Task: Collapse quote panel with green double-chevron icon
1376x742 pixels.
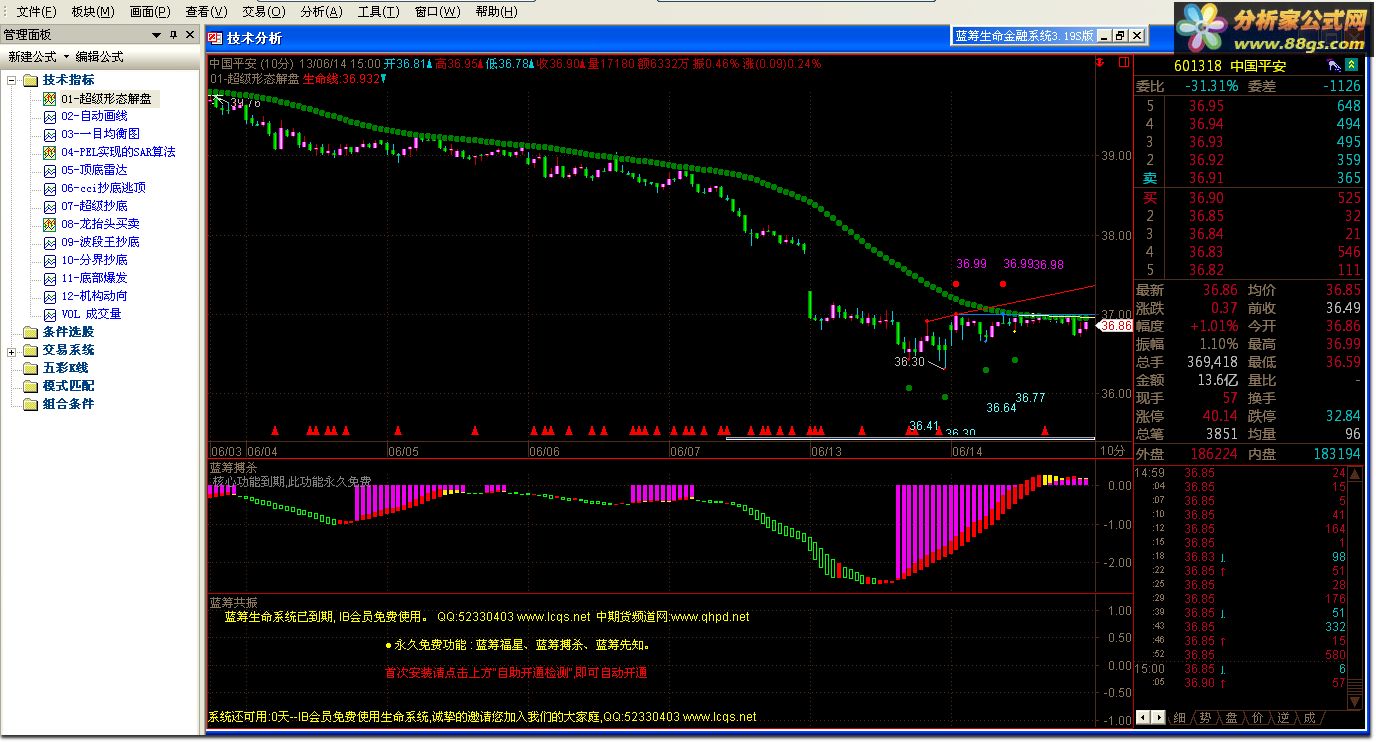Action: pyautogui.click(x=1353, y=65)
